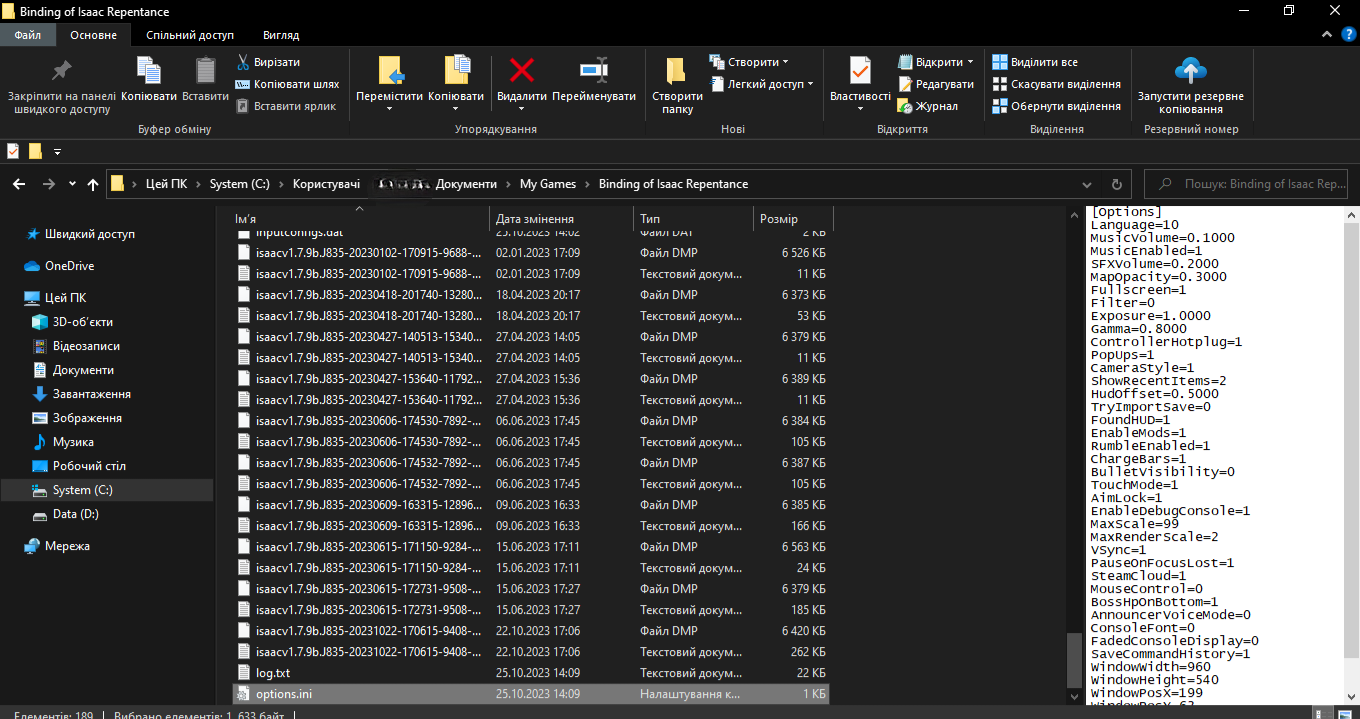Switch to the Спільний доступ tab
Image resolution: width=1360 pixels, height=719 pixels.
click(x=190, y=35)
